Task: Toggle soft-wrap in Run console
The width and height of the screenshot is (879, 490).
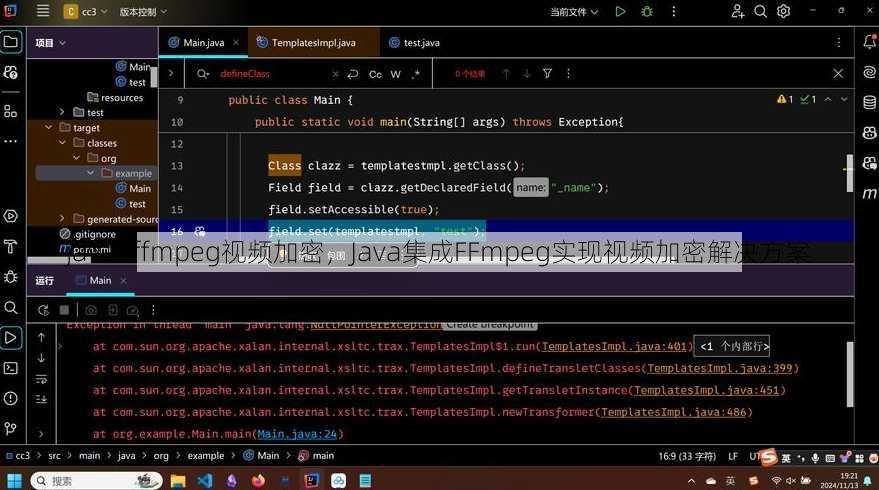Action: coord(41,379)
